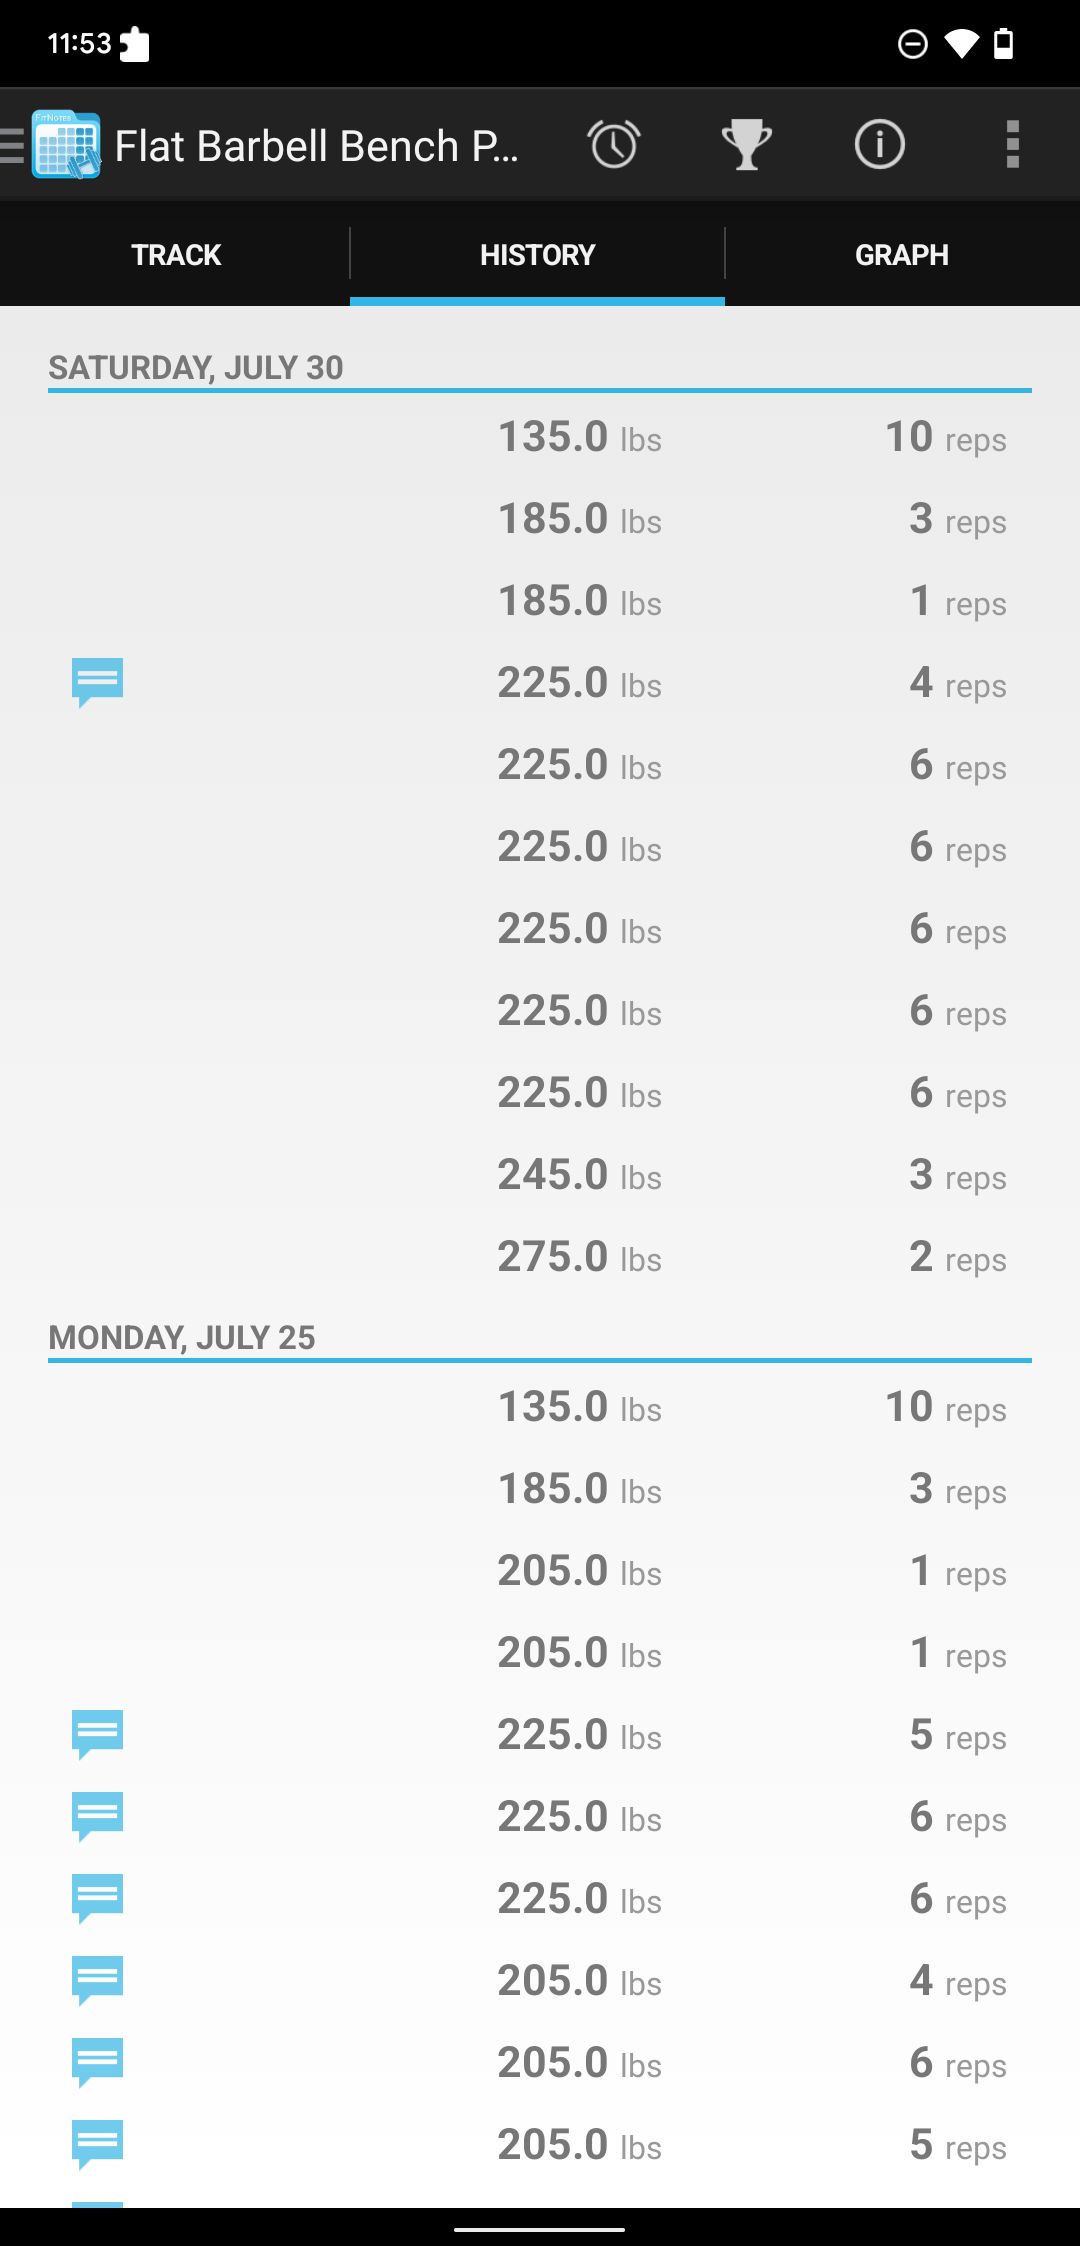The height and width of the screenshot is (2246, 1080).
Task: Switch to the TRACK tab
Action: click(x=175, y=255)
